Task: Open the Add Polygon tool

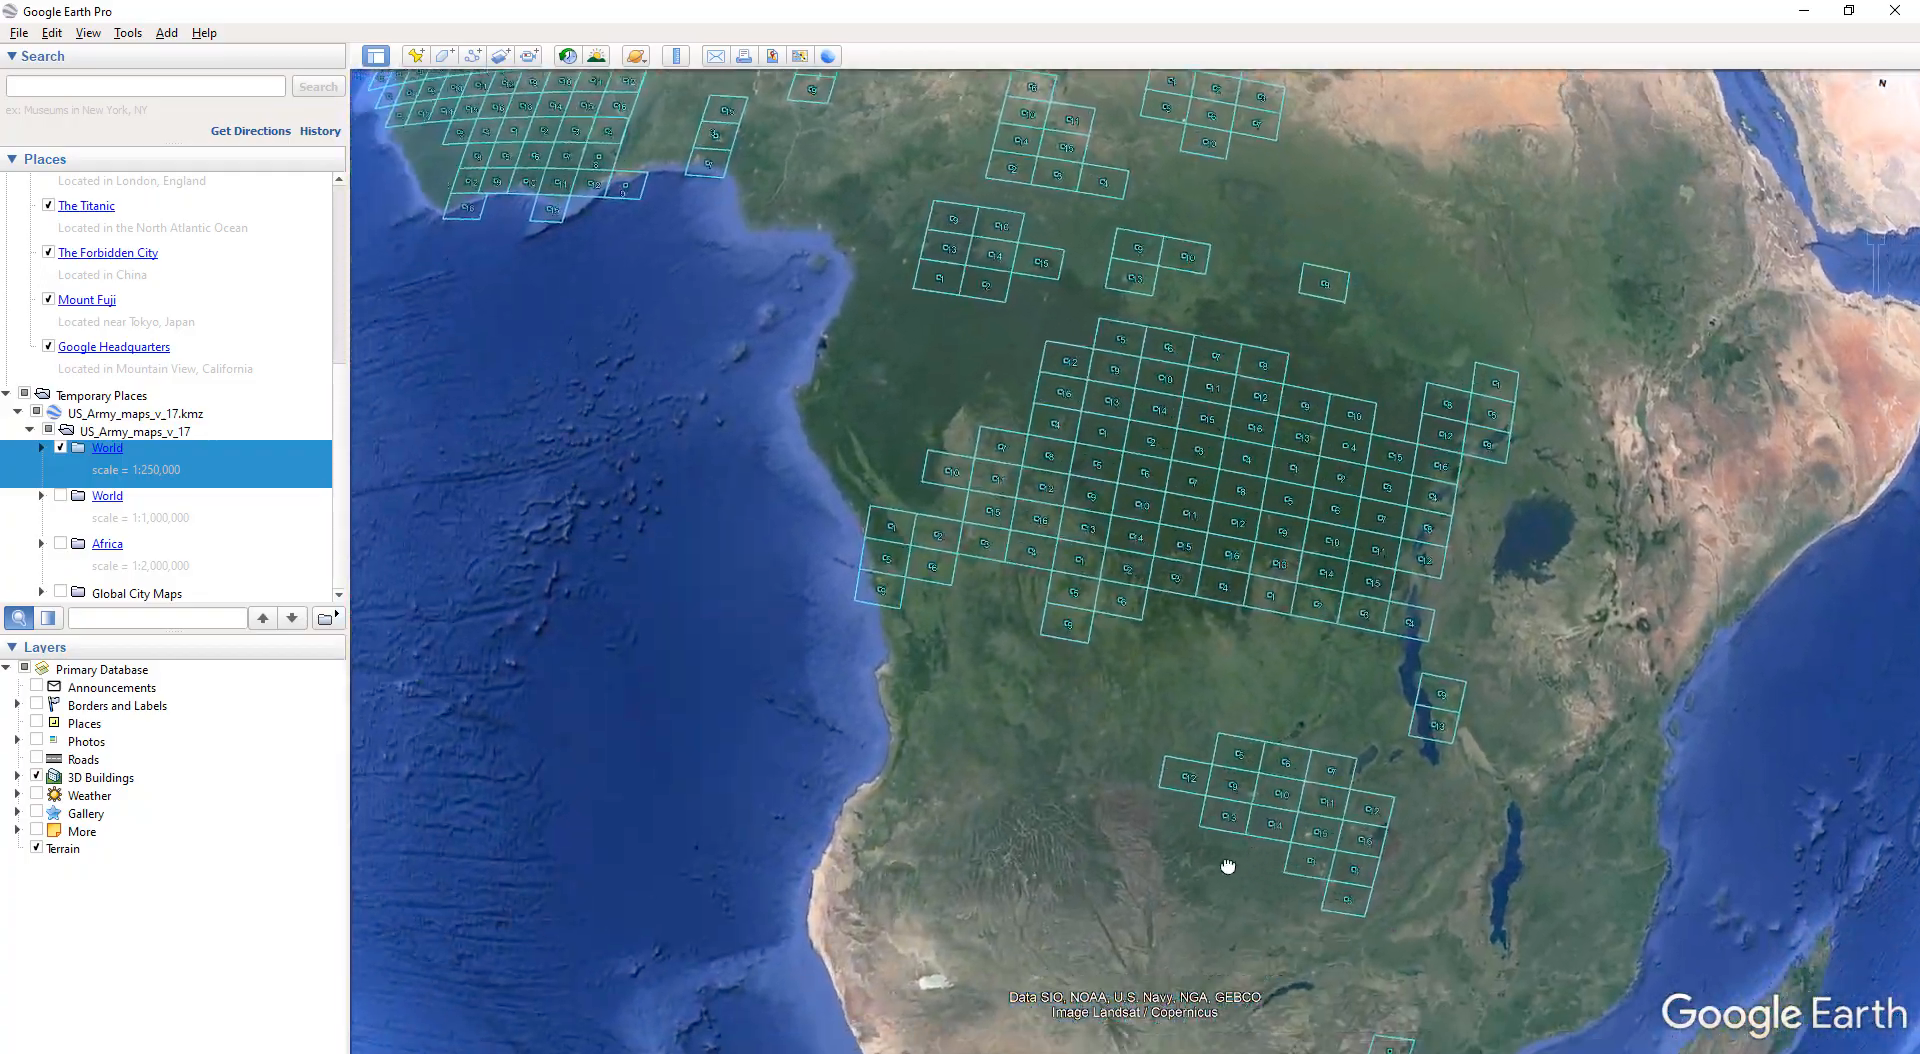Action: tap(444, 56)
